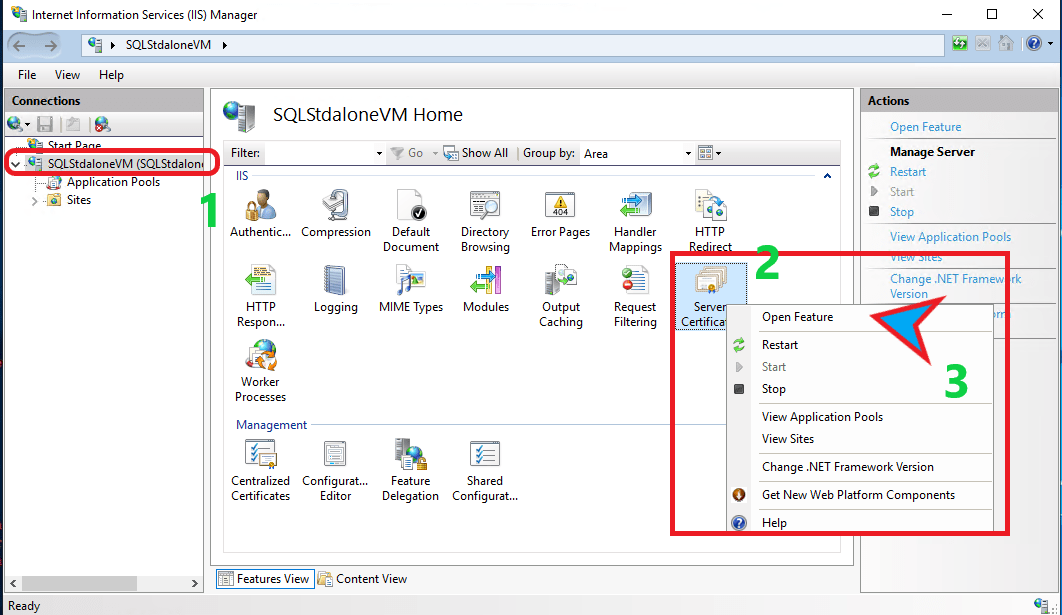This screenshot has height=615, width=1062.
Task: Click the Up folder icon in Connections toolbar
Action: pos(72,124)
